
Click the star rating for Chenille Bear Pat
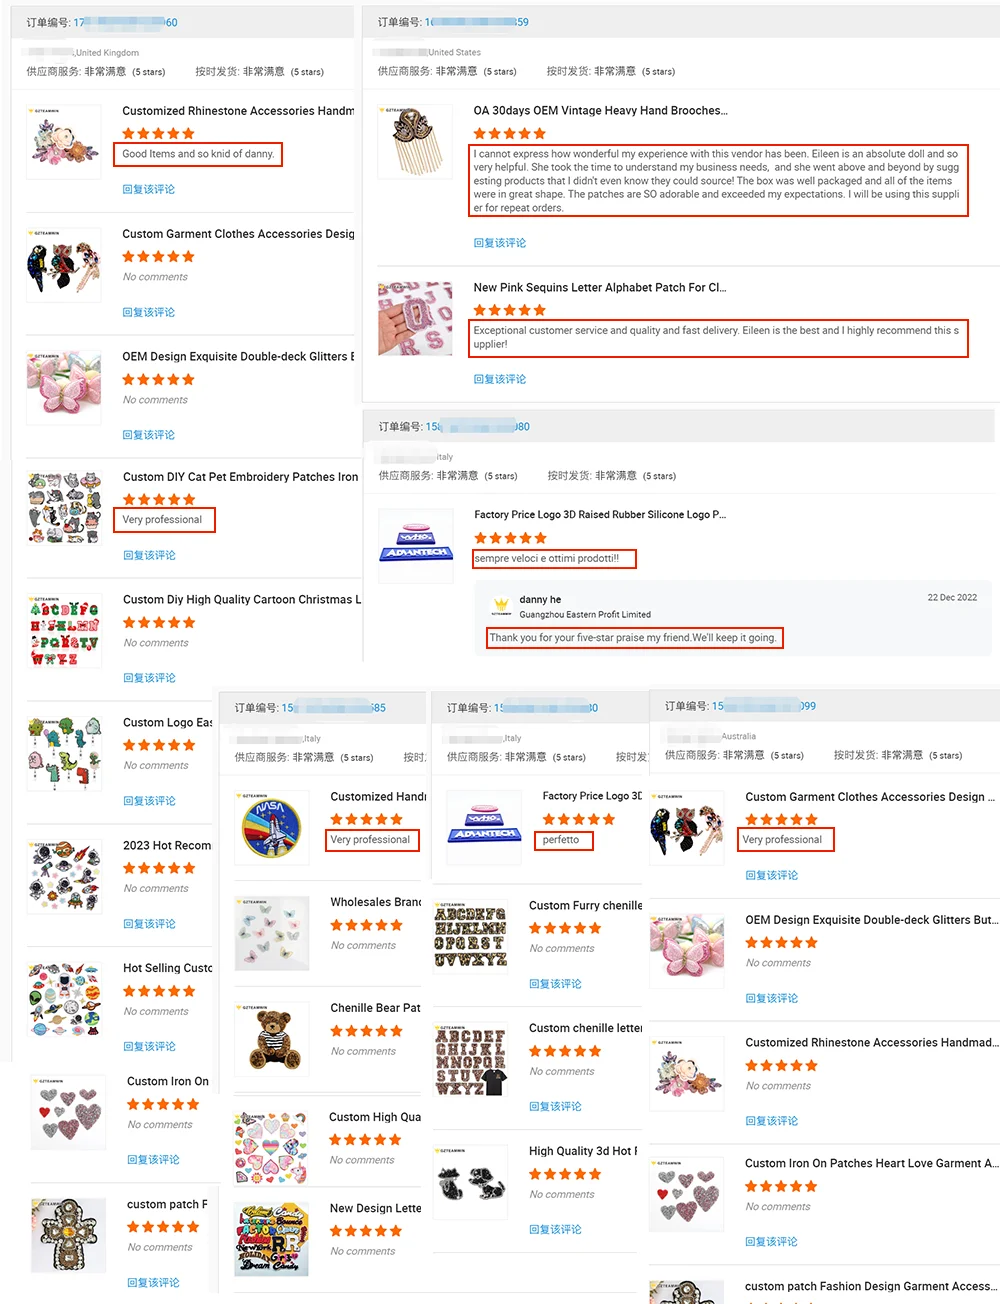point(367,1031)
